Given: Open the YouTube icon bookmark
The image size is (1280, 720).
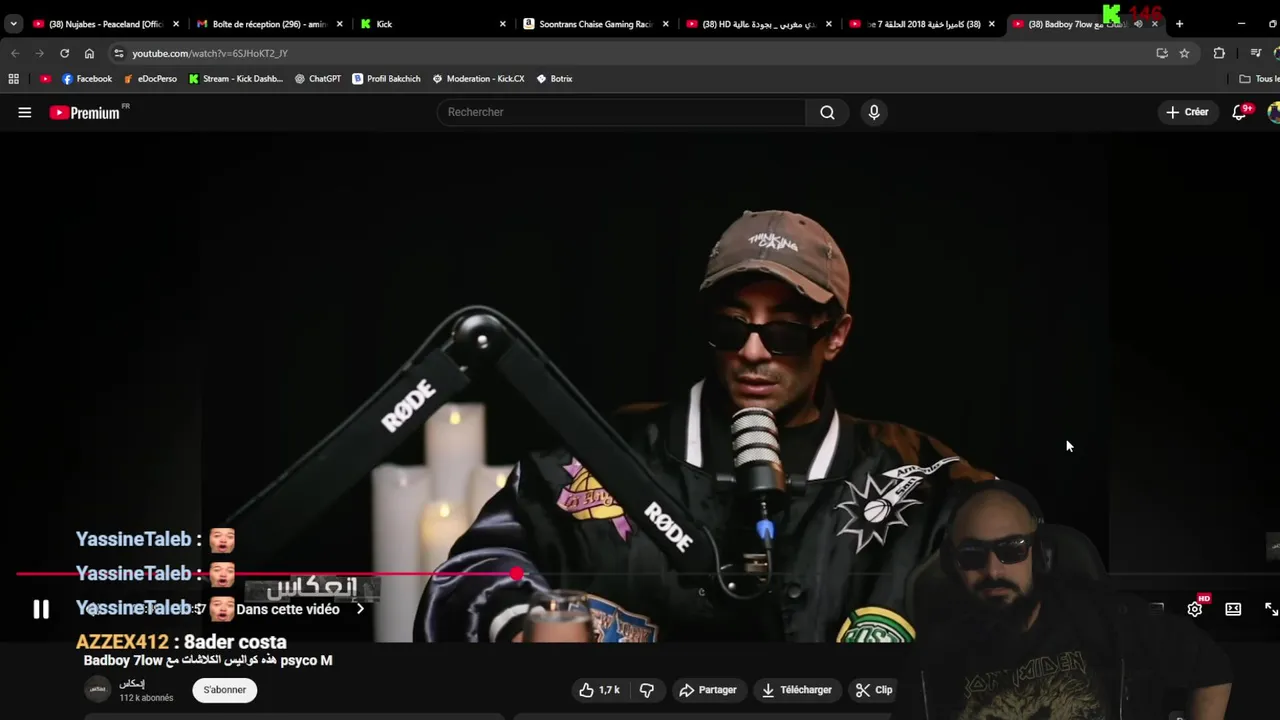Looking at the screenshot, I should point(45,79).
